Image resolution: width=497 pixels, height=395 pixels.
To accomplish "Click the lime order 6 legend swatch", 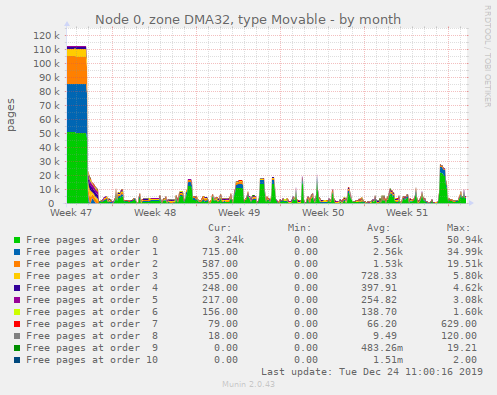I will 17,312.
